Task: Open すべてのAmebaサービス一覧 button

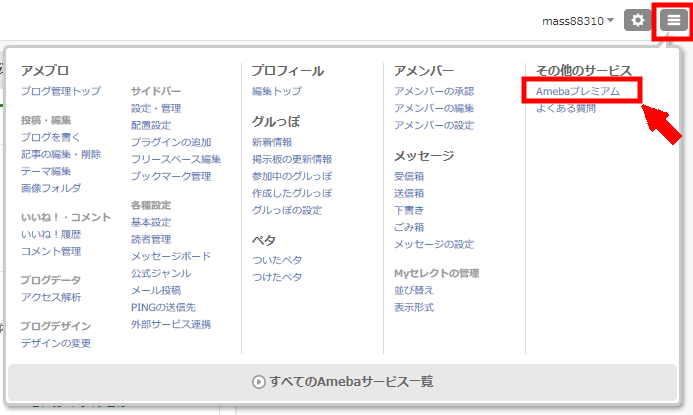Action: click(343, 381)
